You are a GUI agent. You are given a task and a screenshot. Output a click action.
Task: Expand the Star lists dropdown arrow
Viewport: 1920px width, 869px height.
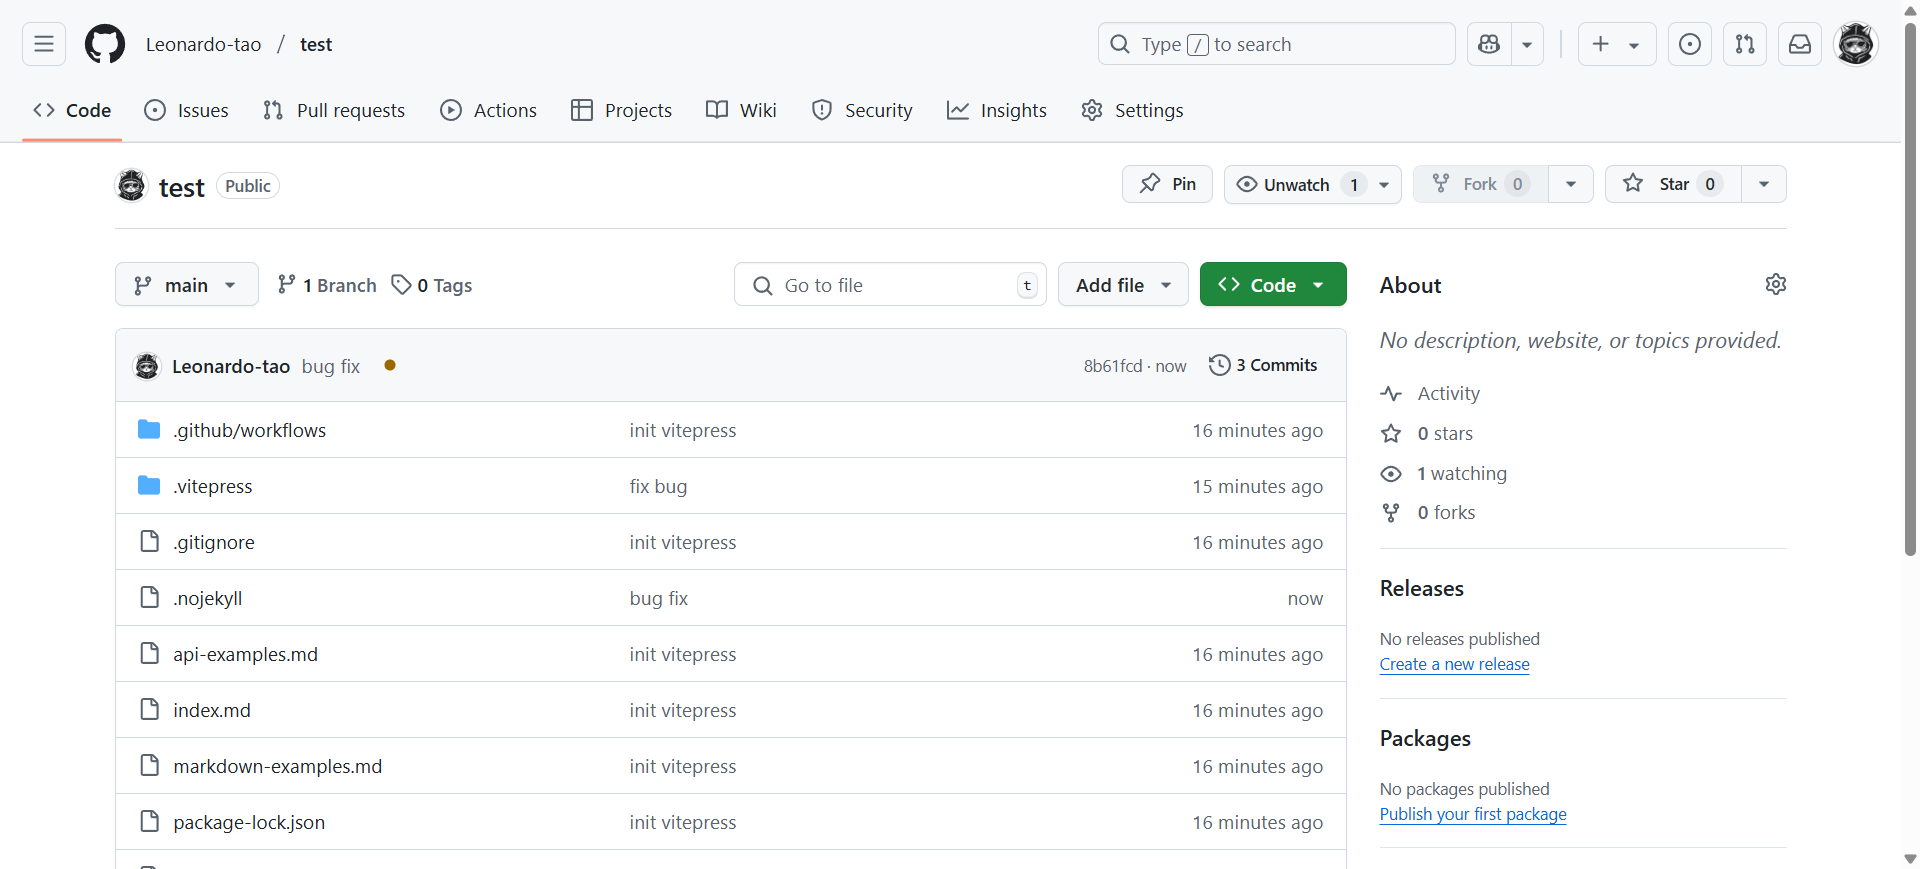(1764, 184)
